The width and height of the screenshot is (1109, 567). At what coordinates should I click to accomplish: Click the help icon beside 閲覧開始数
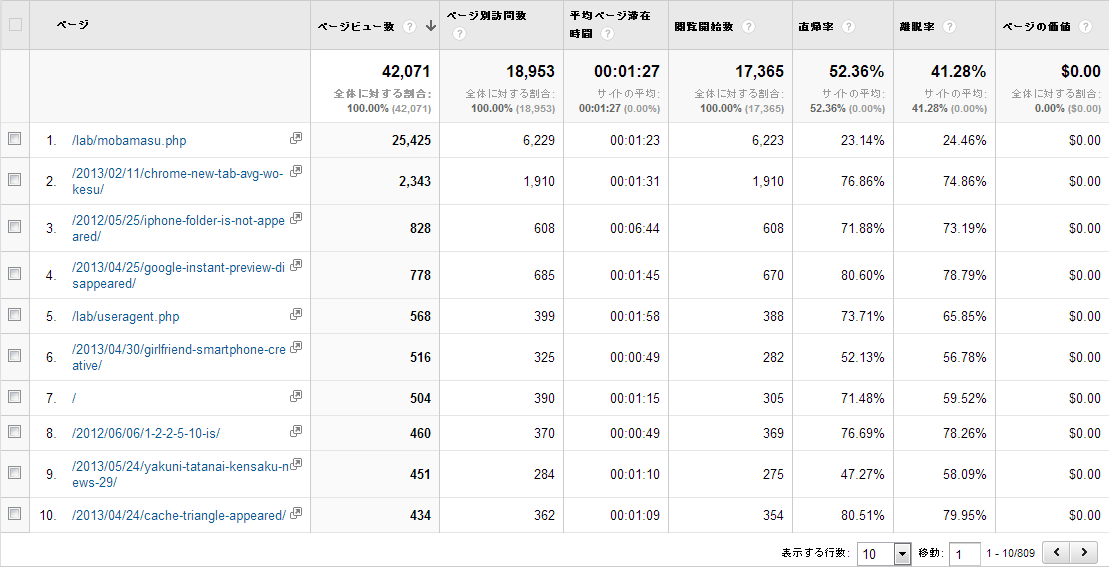tap(748, 27)
